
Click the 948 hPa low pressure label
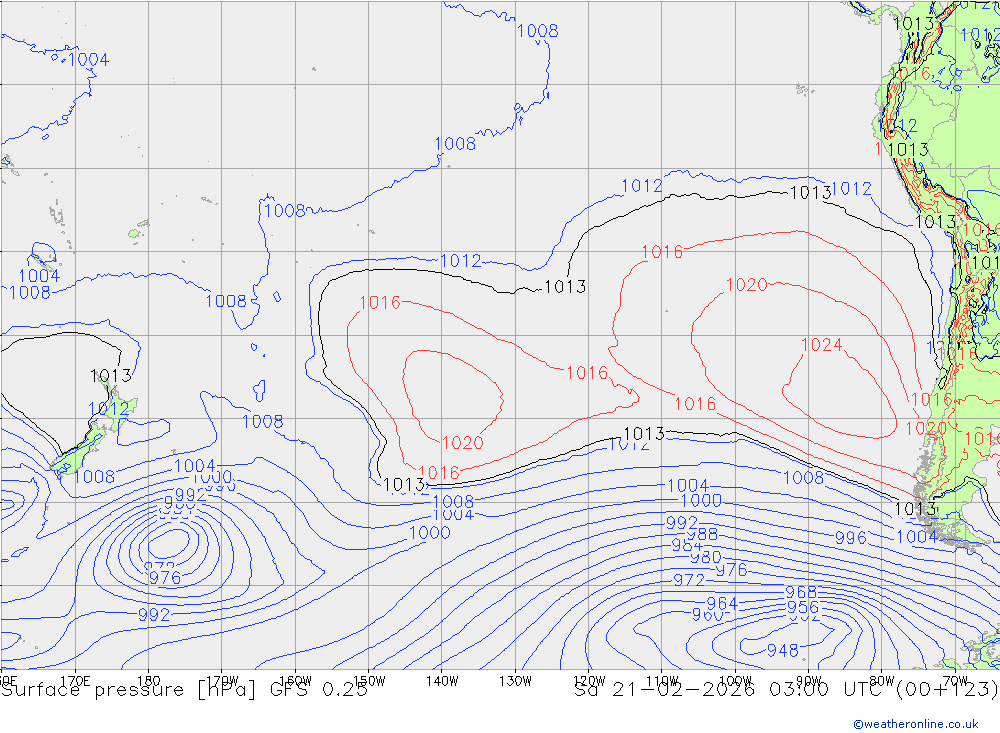[x=783, y=650]
